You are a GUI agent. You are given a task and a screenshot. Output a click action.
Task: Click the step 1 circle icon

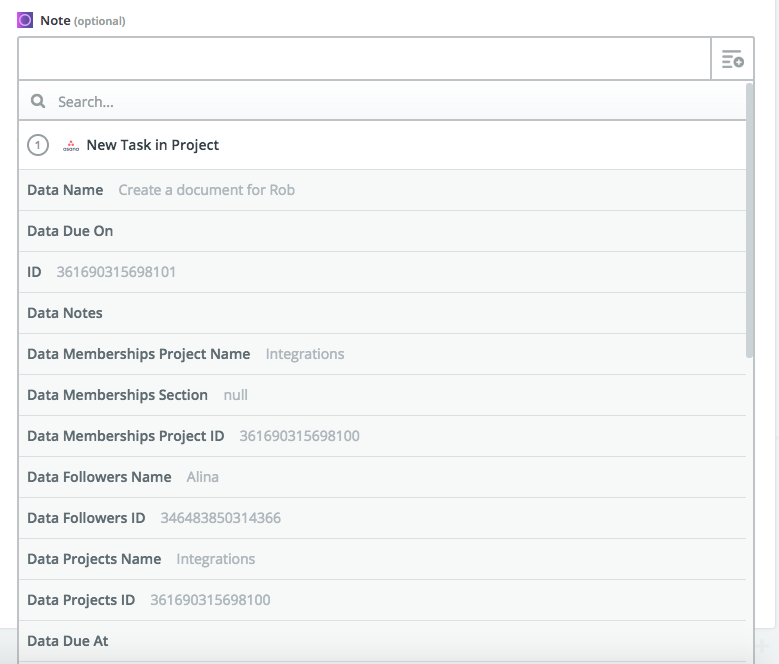(38, 145)
